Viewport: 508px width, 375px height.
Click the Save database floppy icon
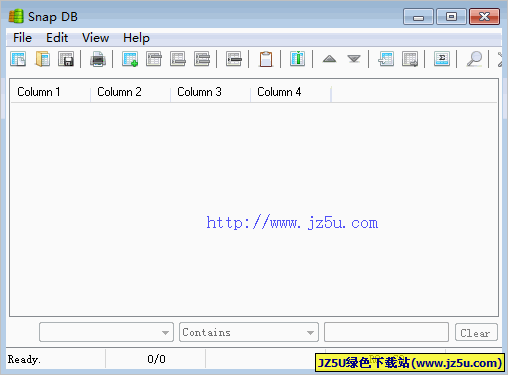[x=66, y=59]
